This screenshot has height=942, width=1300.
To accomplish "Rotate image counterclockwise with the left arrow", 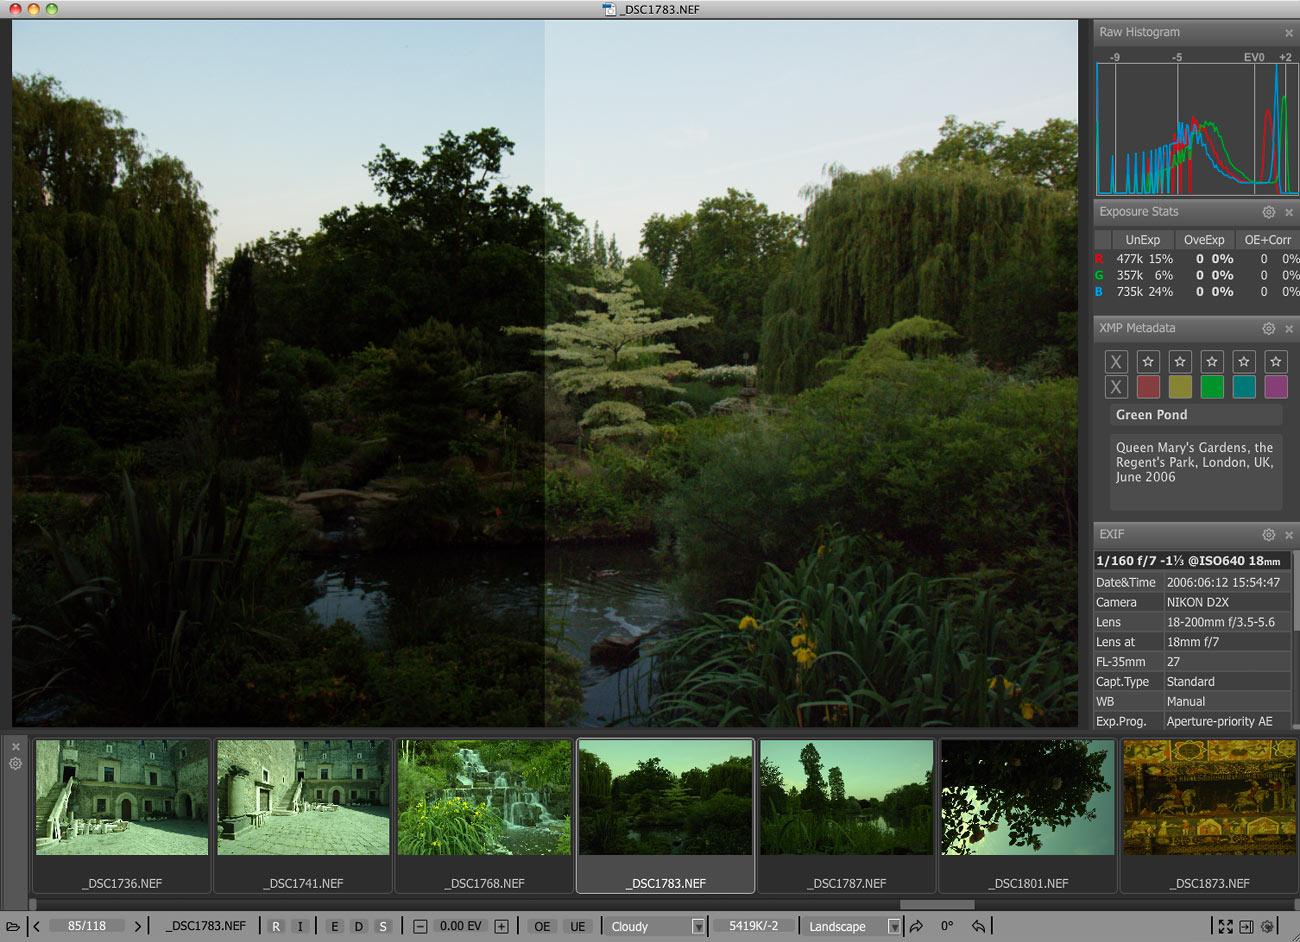I will point(978,926).
